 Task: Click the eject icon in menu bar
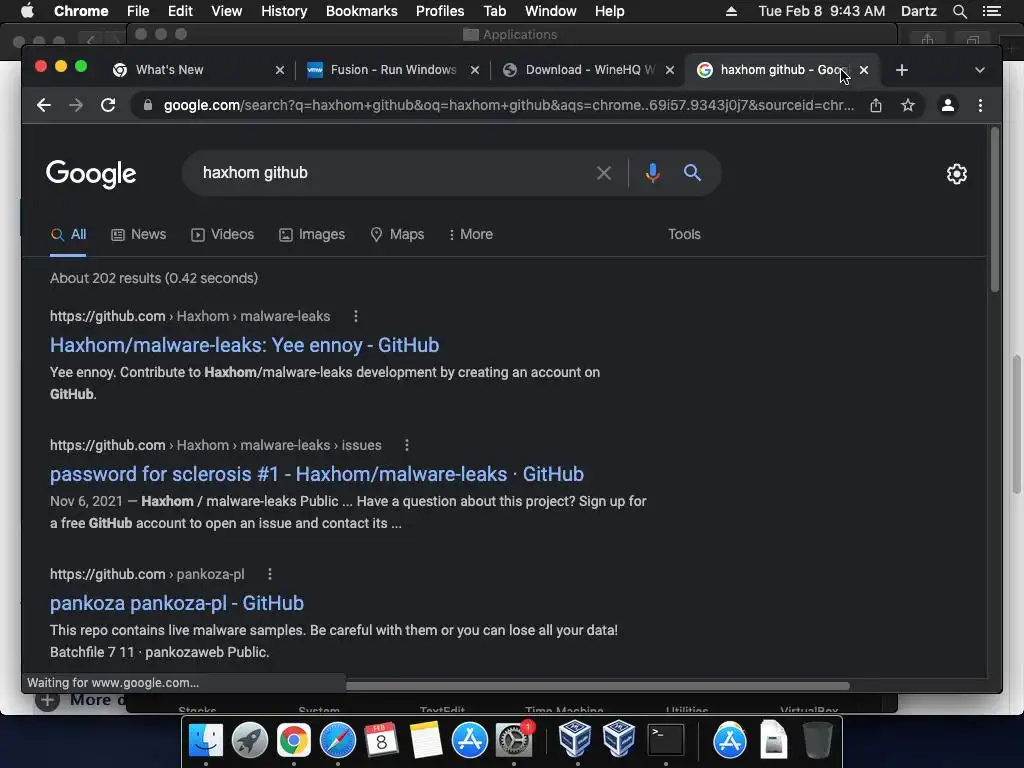point(731,11)
